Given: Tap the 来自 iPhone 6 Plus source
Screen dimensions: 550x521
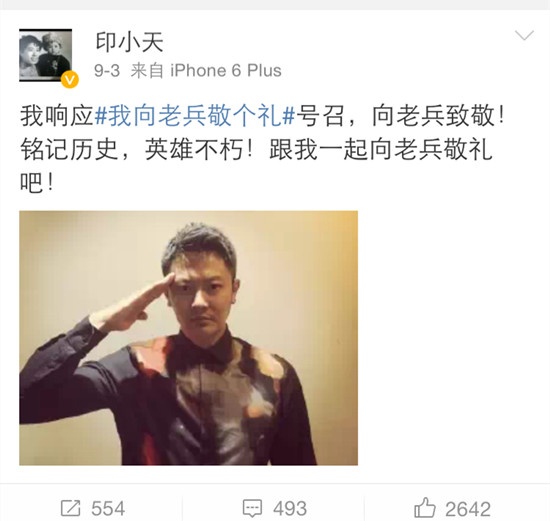Looking at the screenshot, I should (x=206, y=71).
